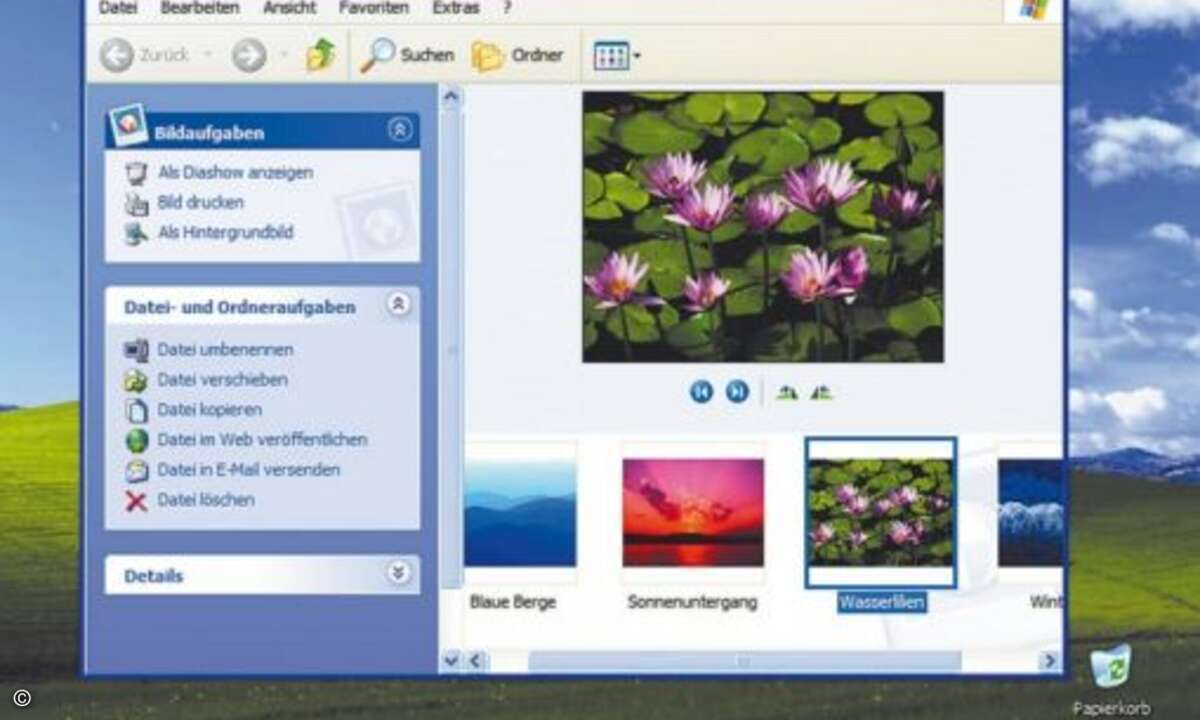Click the filmstrip scroll left arrow
Image resolution: width=1200 pixels, height=720 pixels.
tap(476, 660)
